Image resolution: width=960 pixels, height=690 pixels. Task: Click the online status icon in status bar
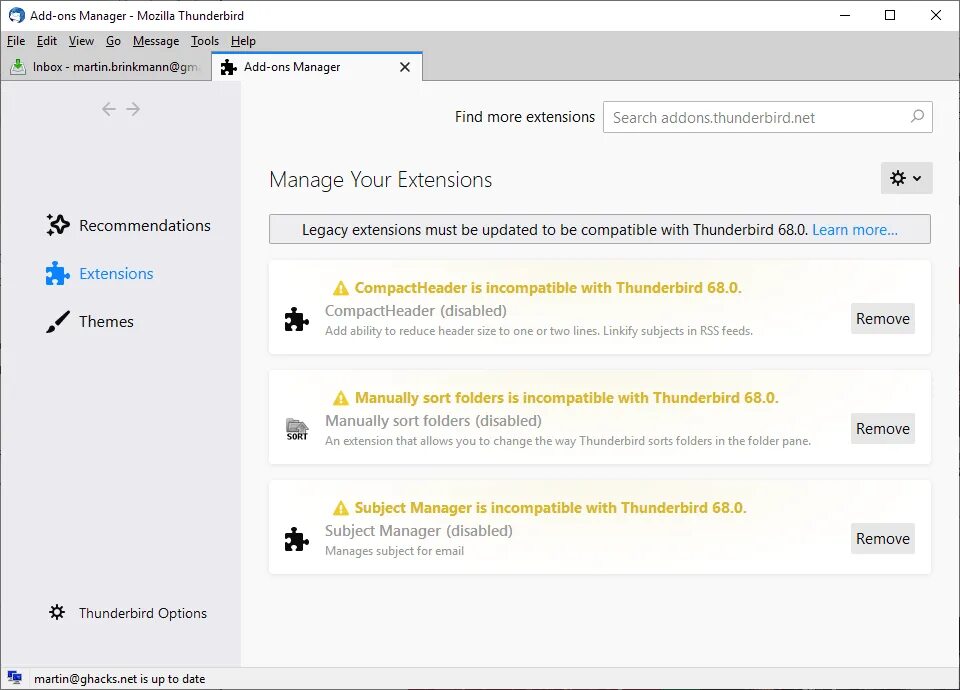15,678
